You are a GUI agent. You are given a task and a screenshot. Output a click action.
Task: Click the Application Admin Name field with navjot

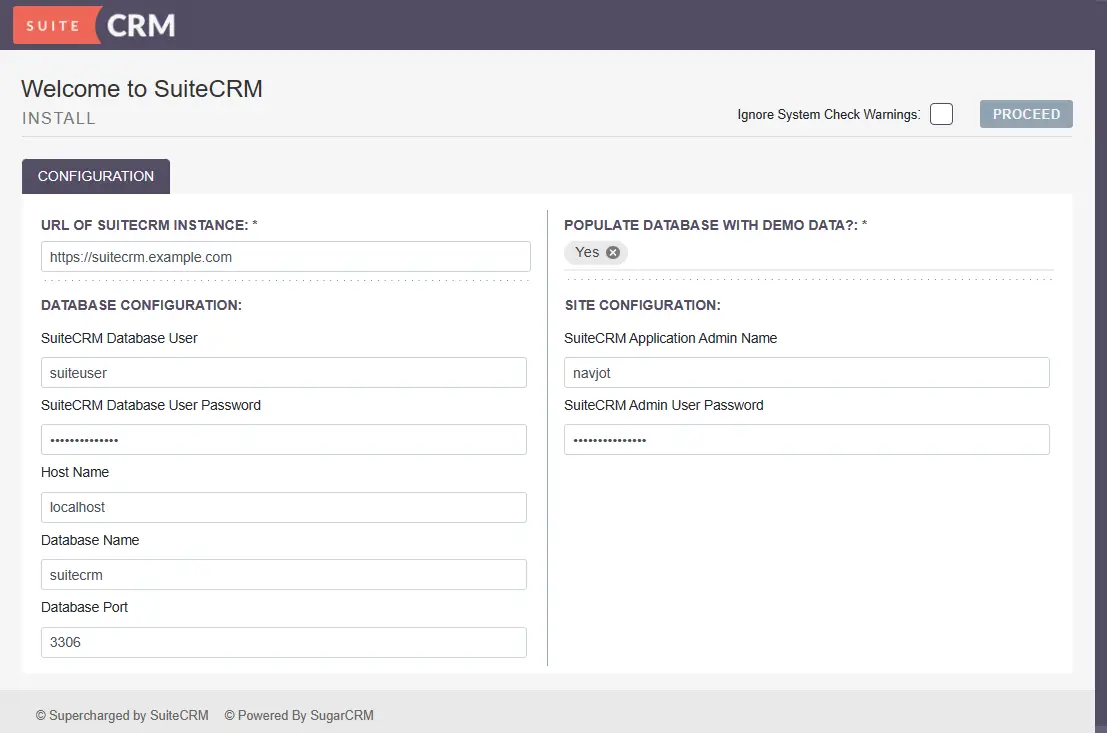tap(807, 373)
